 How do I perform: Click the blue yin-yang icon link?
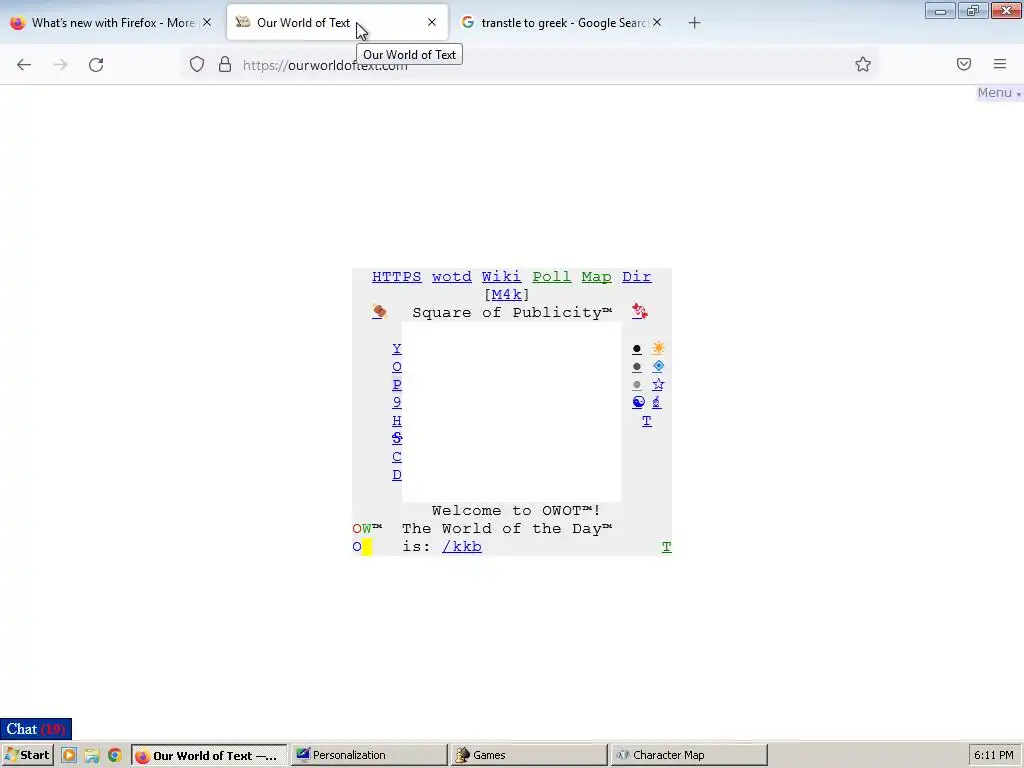pos(638,402)
